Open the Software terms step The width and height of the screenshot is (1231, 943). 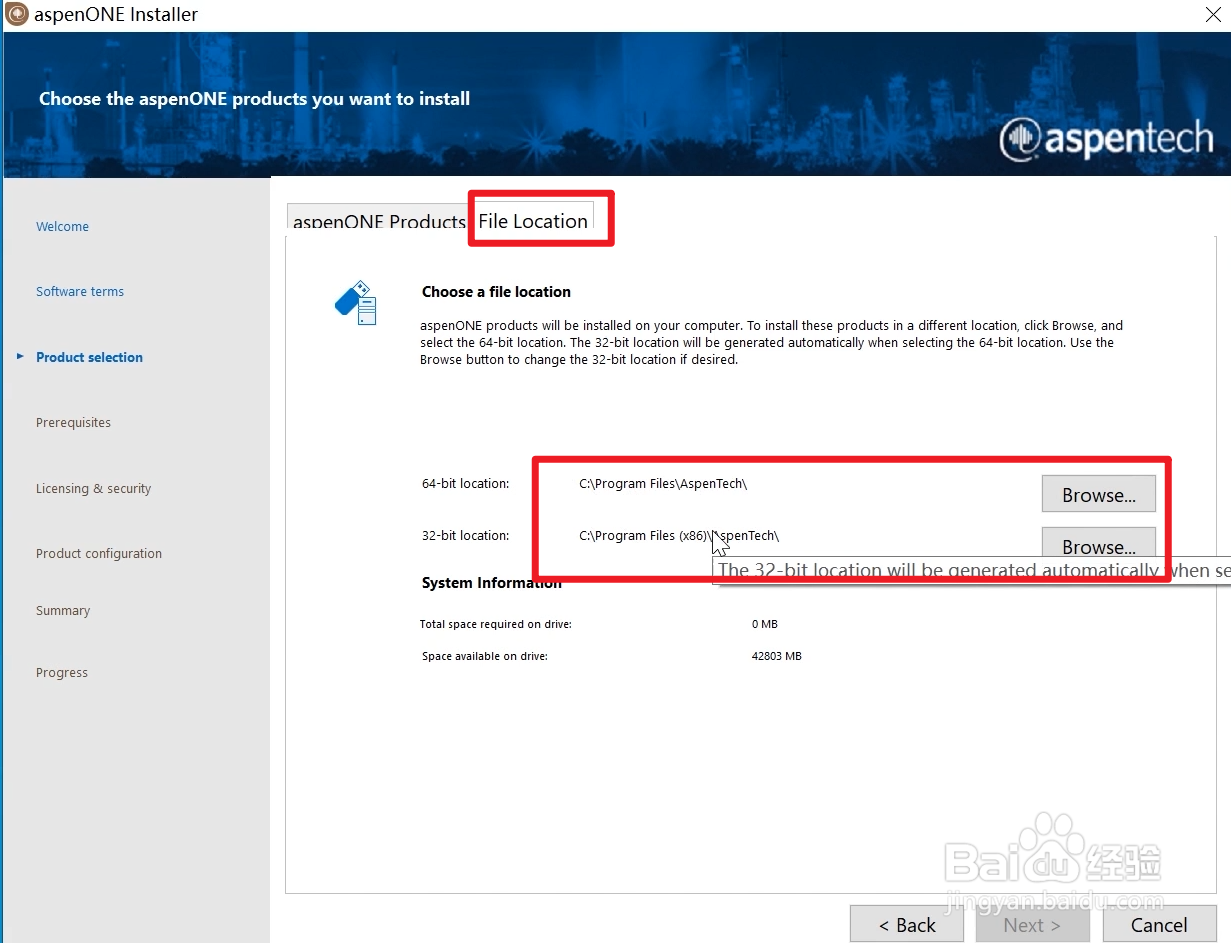[80, 292]
